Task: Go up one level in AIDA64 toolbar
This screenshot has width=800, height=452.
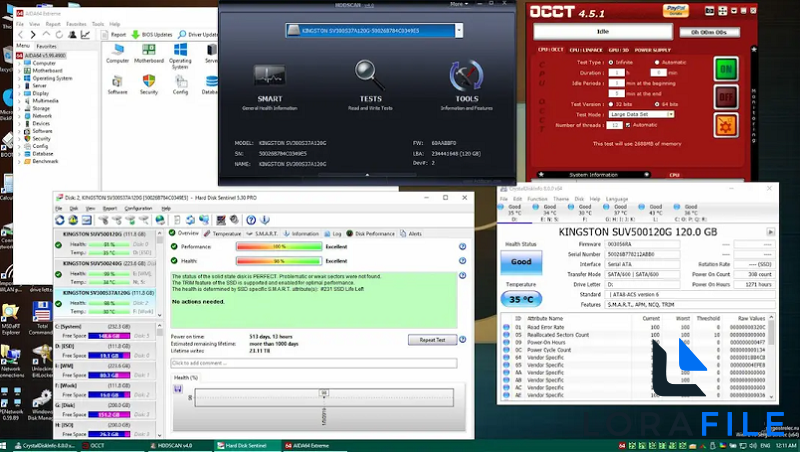Action: coord(46,35)
